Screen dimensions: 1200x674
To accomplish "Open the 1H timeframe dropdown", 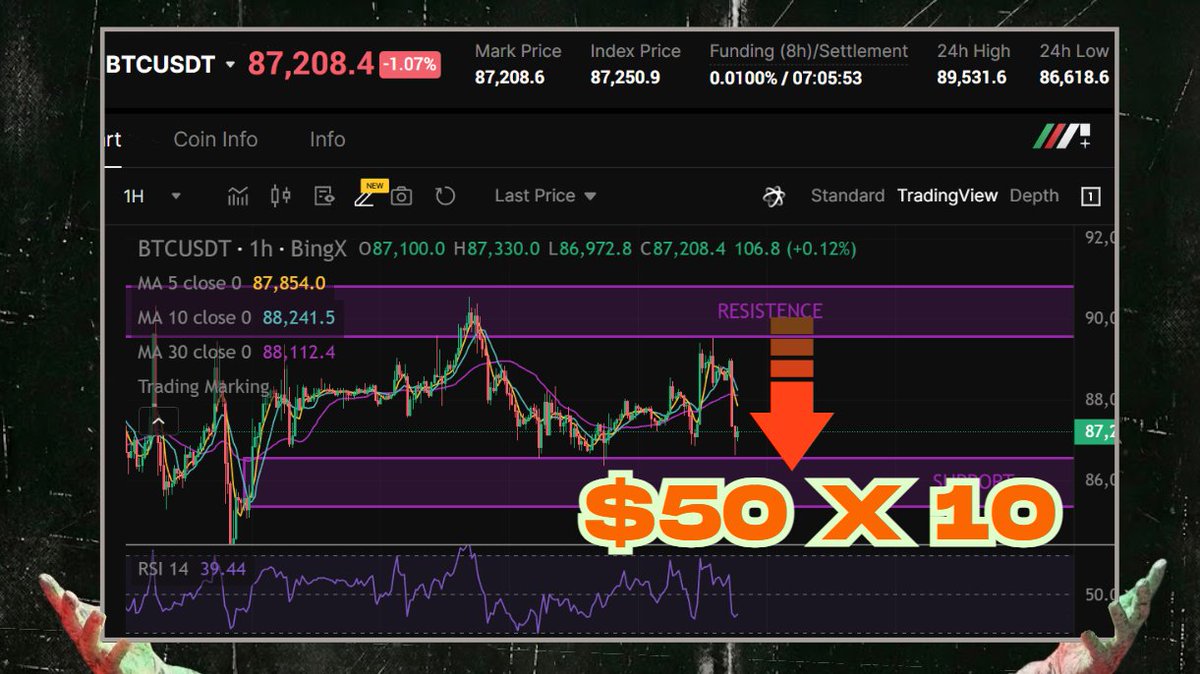I will 152,196.
